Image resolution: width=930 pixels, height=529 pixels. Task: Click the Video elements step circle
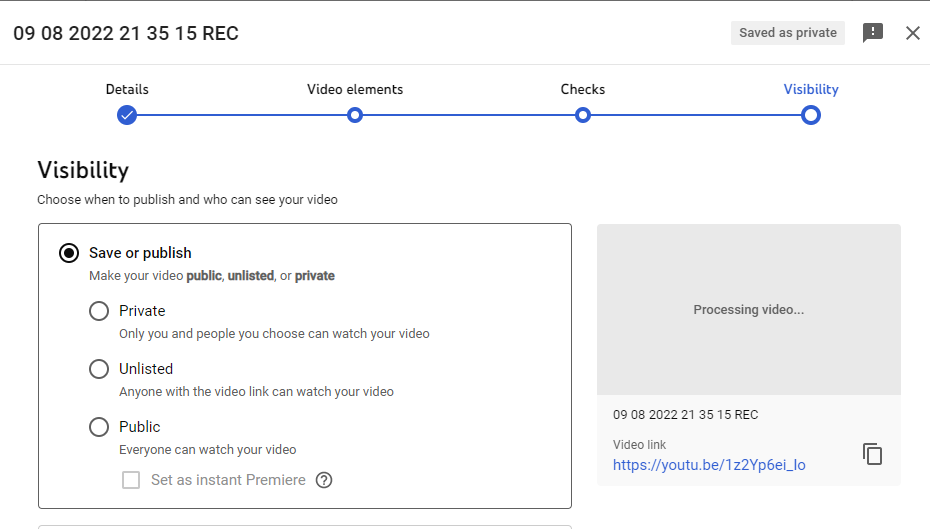(x=354, y=115)
